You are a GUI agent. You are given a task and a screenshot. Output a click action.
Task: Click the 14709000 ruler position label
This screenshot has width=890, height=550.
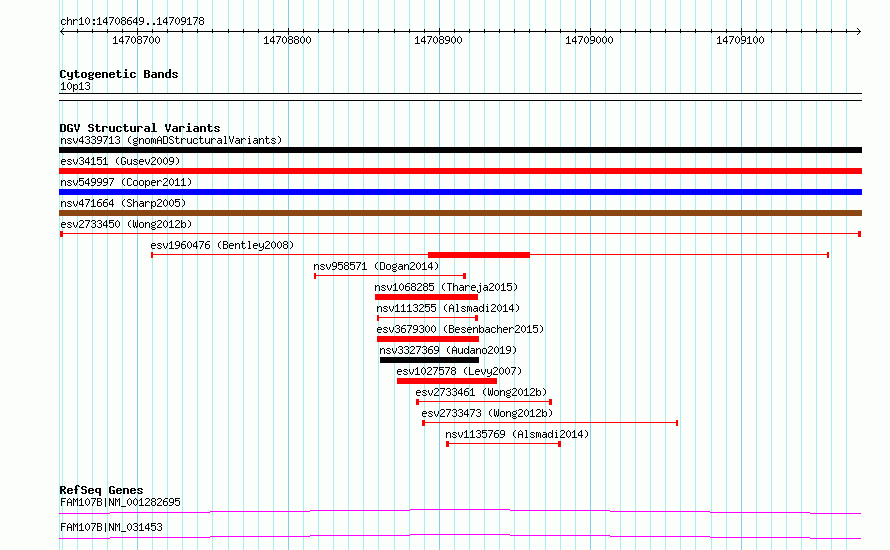point(589,40)
